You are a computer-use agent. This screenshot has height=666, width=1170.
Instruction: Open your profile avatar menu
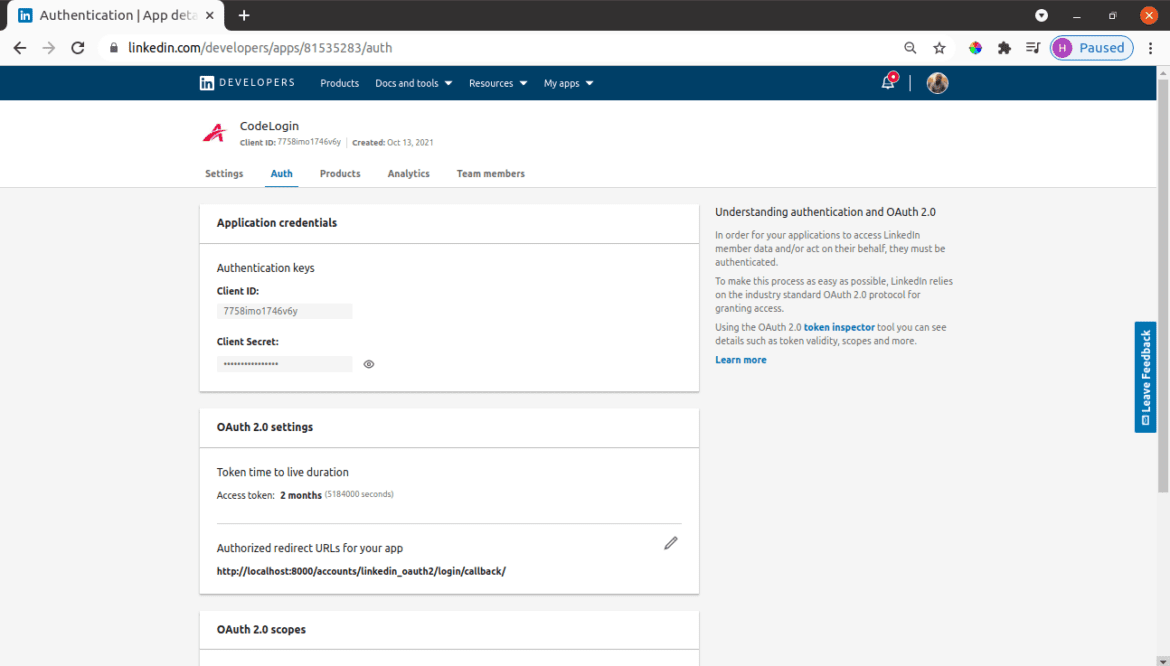pyautogui.click(x=937, y=83)
